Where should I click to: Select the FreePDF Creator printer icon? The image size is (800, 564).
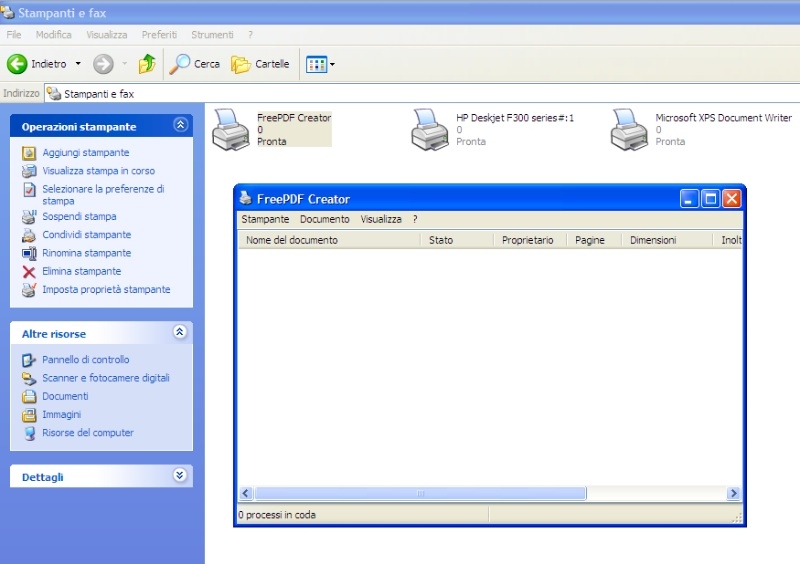[x=231, y=130]
